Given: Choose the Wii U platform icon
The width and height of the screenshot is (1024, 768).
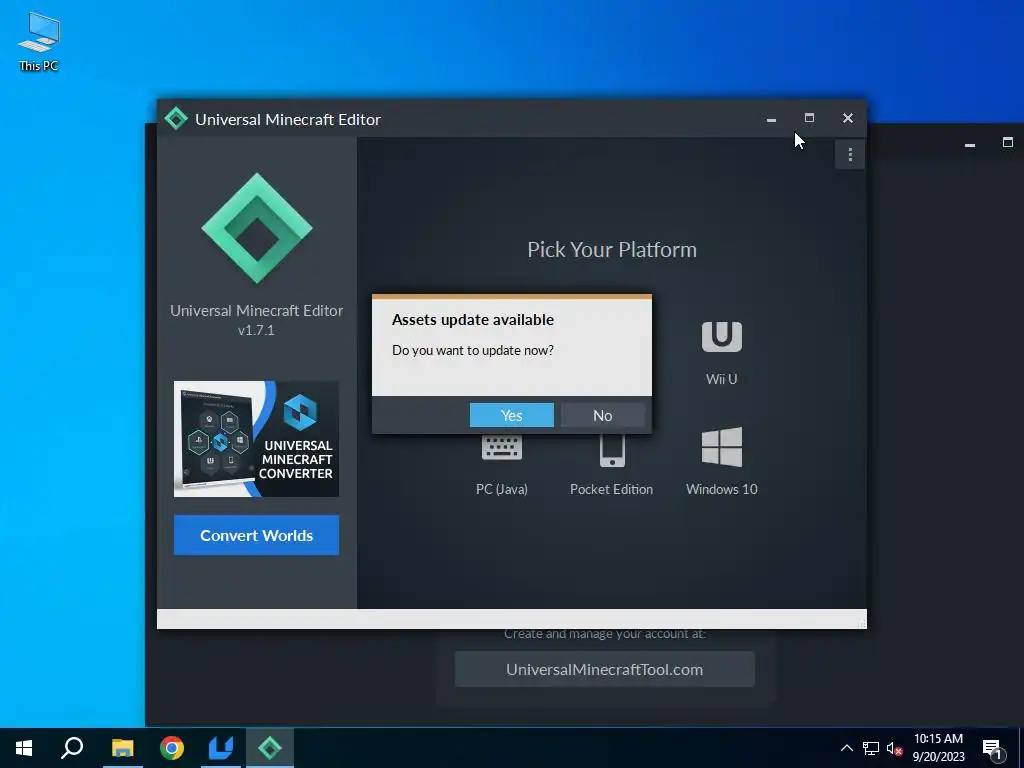Looking at the screenshot, I should click(x=722, y=336).
